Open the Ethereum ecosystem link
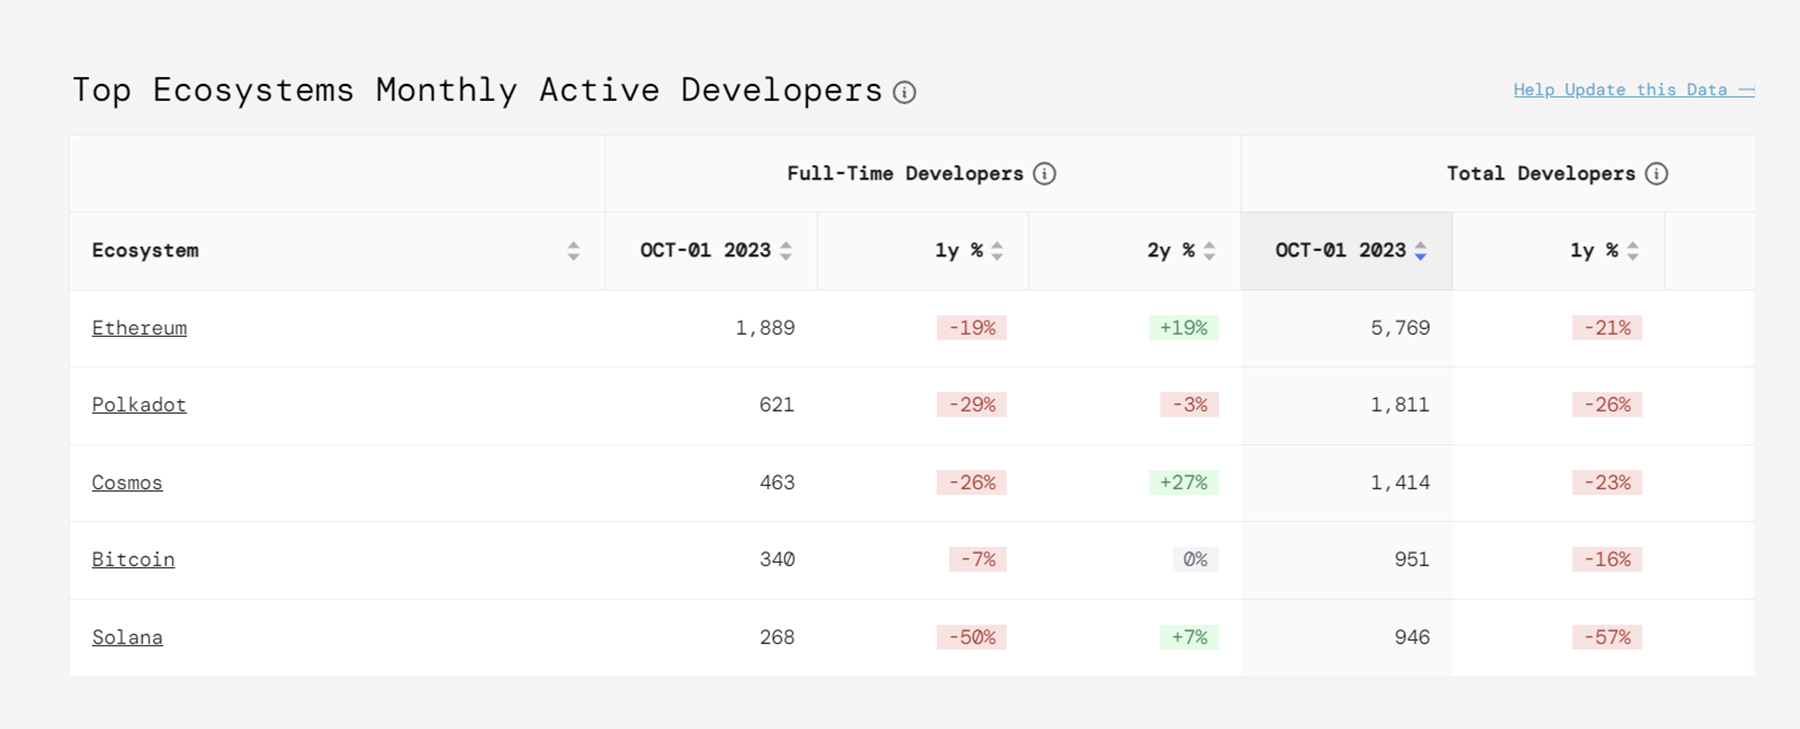This screenshot has width=1800, height=729. point(139,328)
